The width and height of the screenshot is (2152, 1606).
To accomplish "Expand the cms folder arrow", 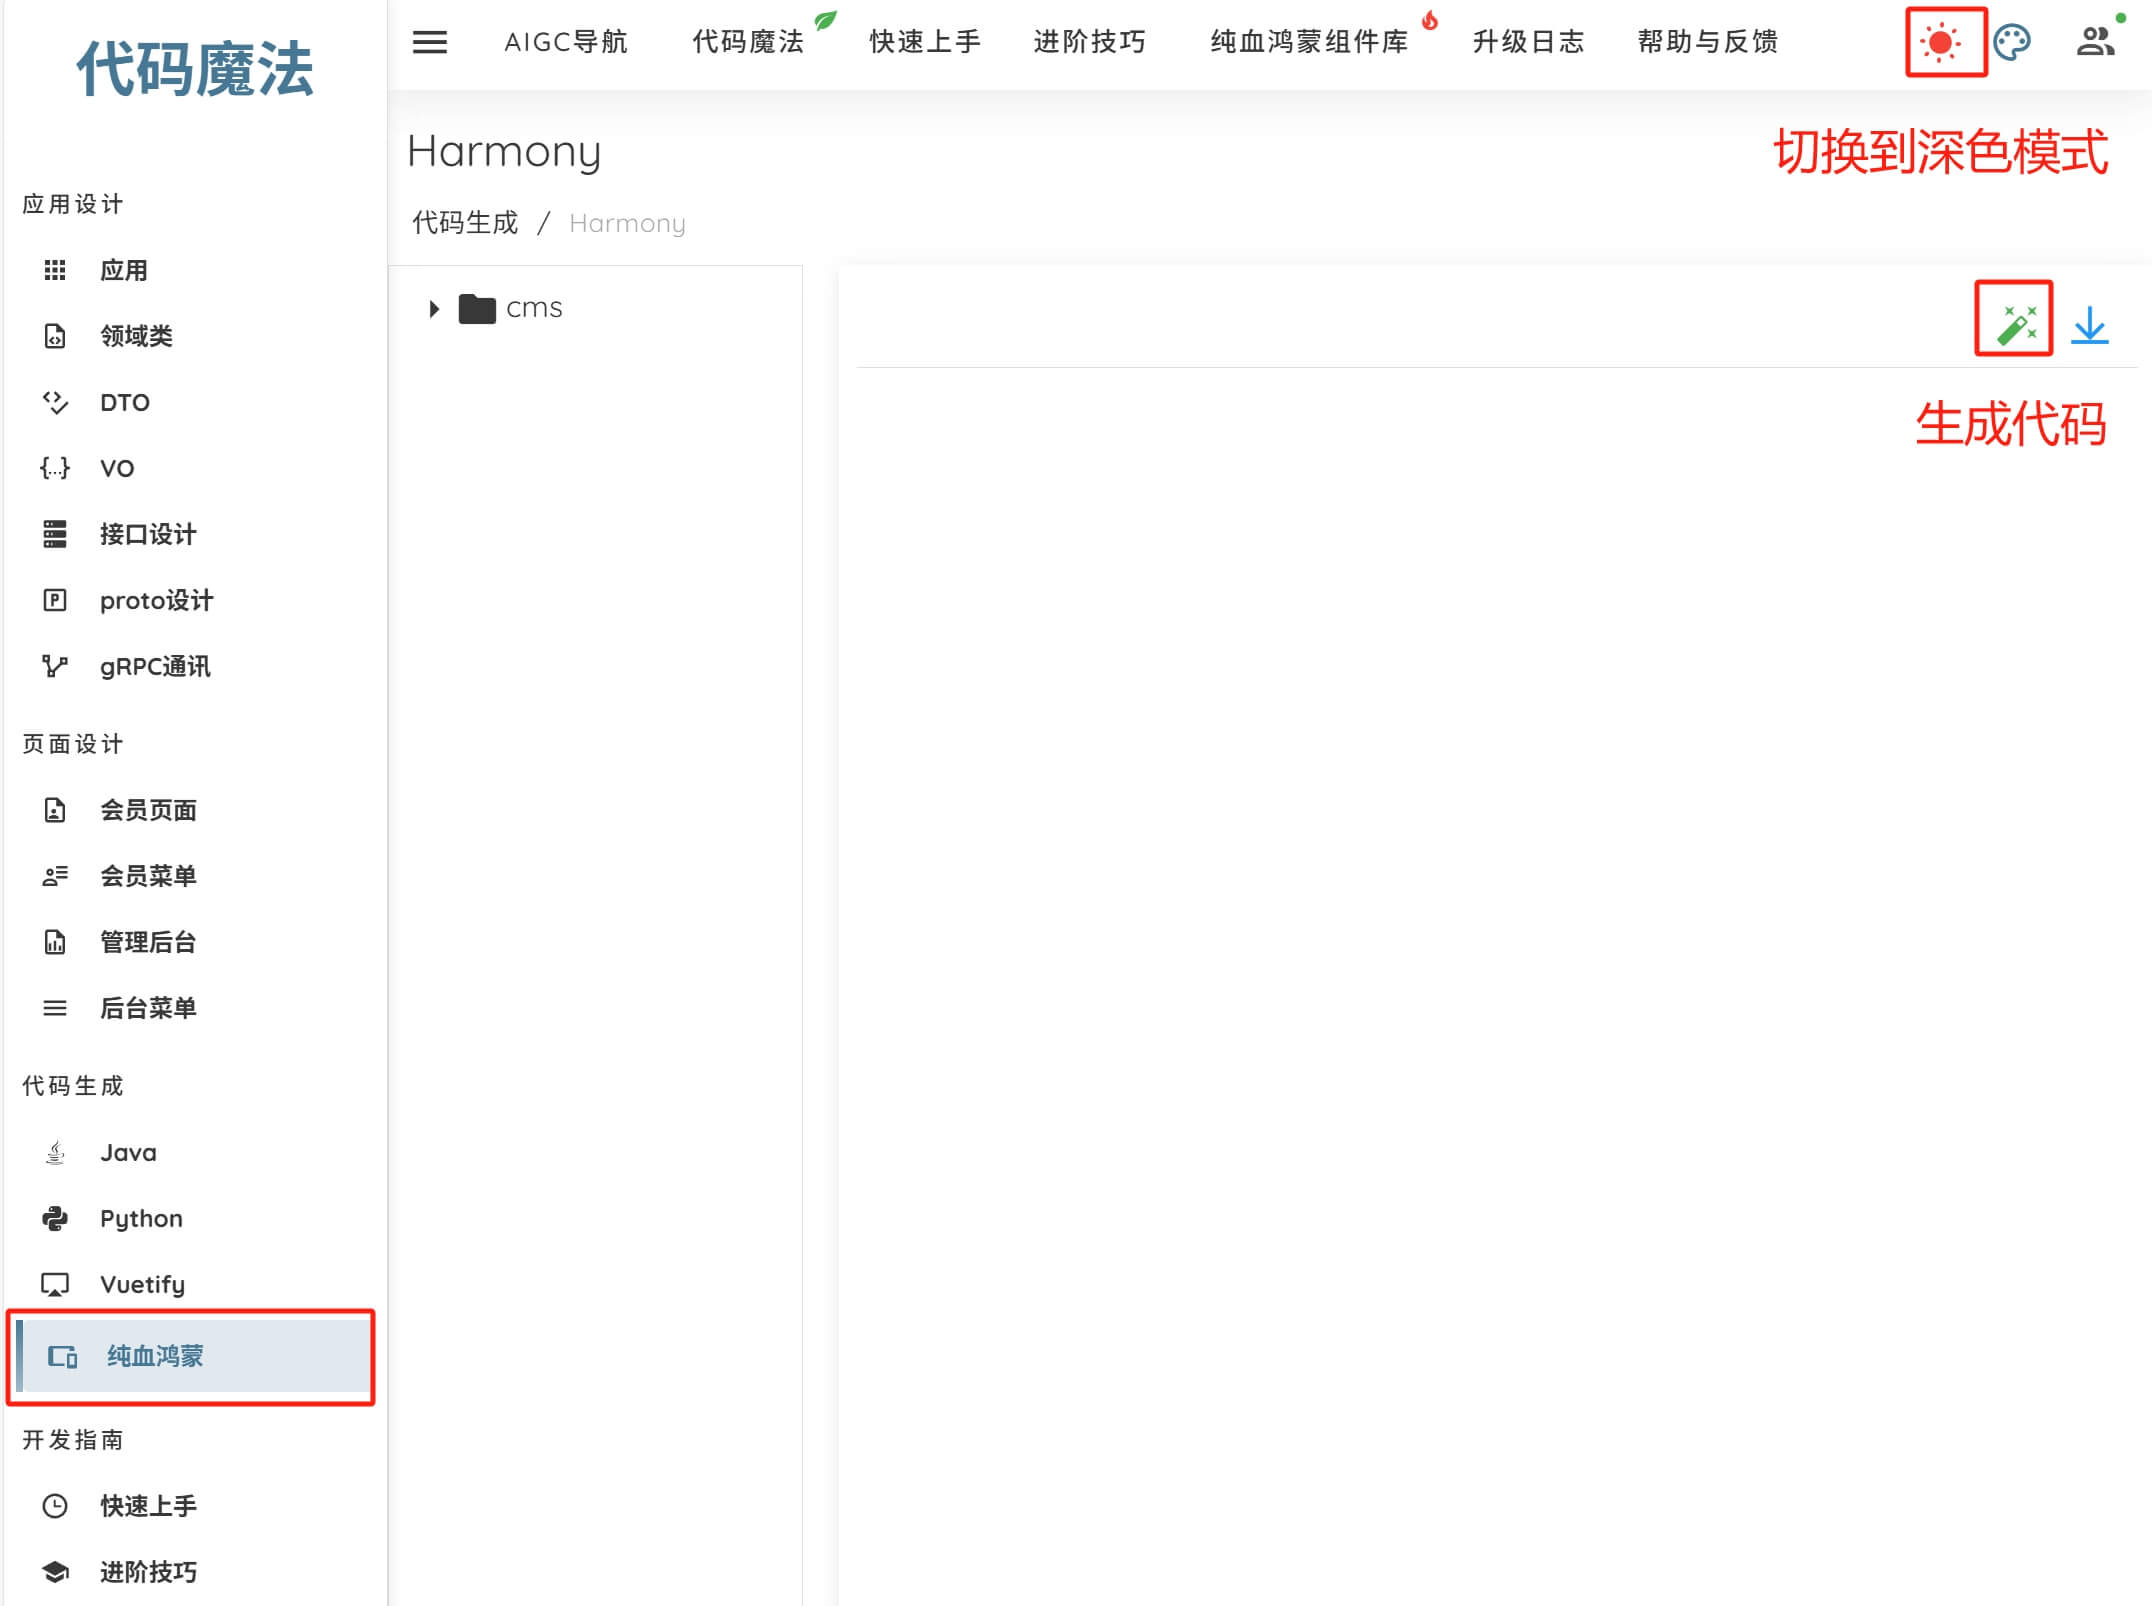I will point(434,309).
